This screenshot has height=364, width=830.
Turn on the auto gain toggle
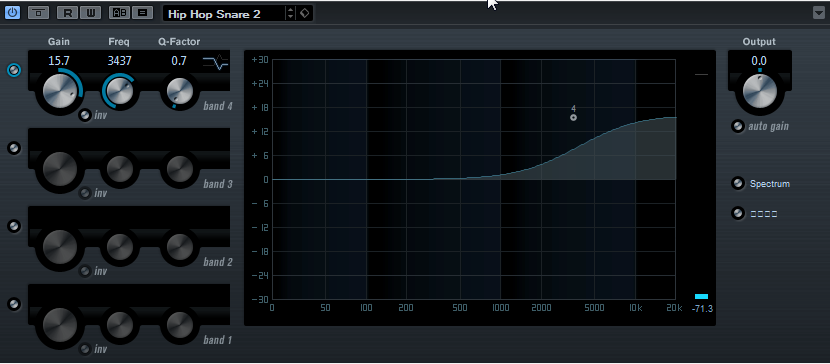[x=738, y=126]
